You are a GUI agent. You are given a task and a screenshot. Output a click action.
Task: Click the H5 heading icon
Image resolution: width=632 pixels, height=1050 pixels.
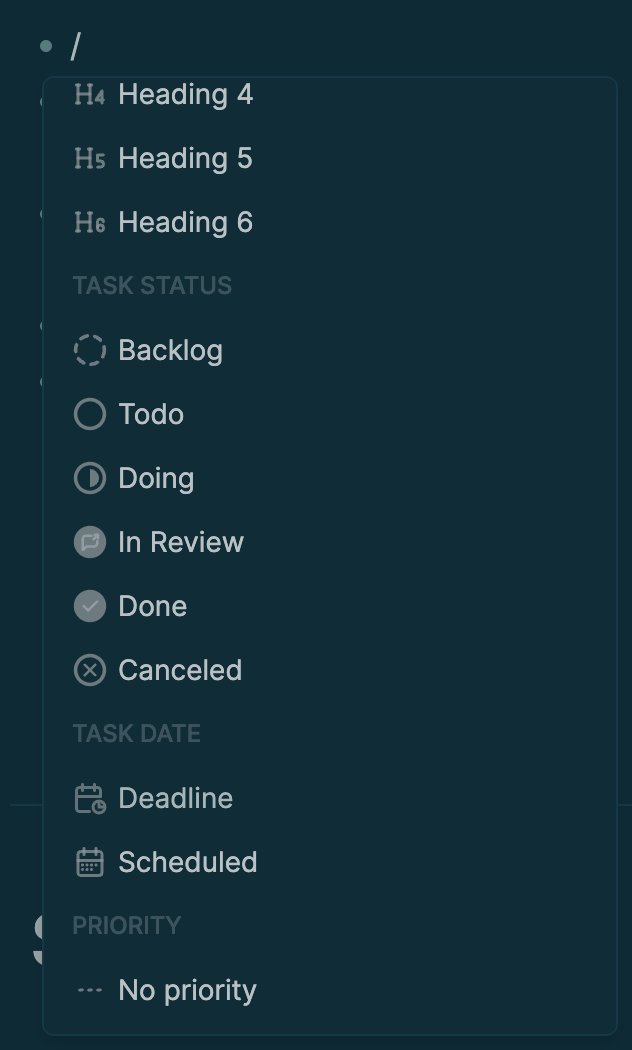pos(89,159)
